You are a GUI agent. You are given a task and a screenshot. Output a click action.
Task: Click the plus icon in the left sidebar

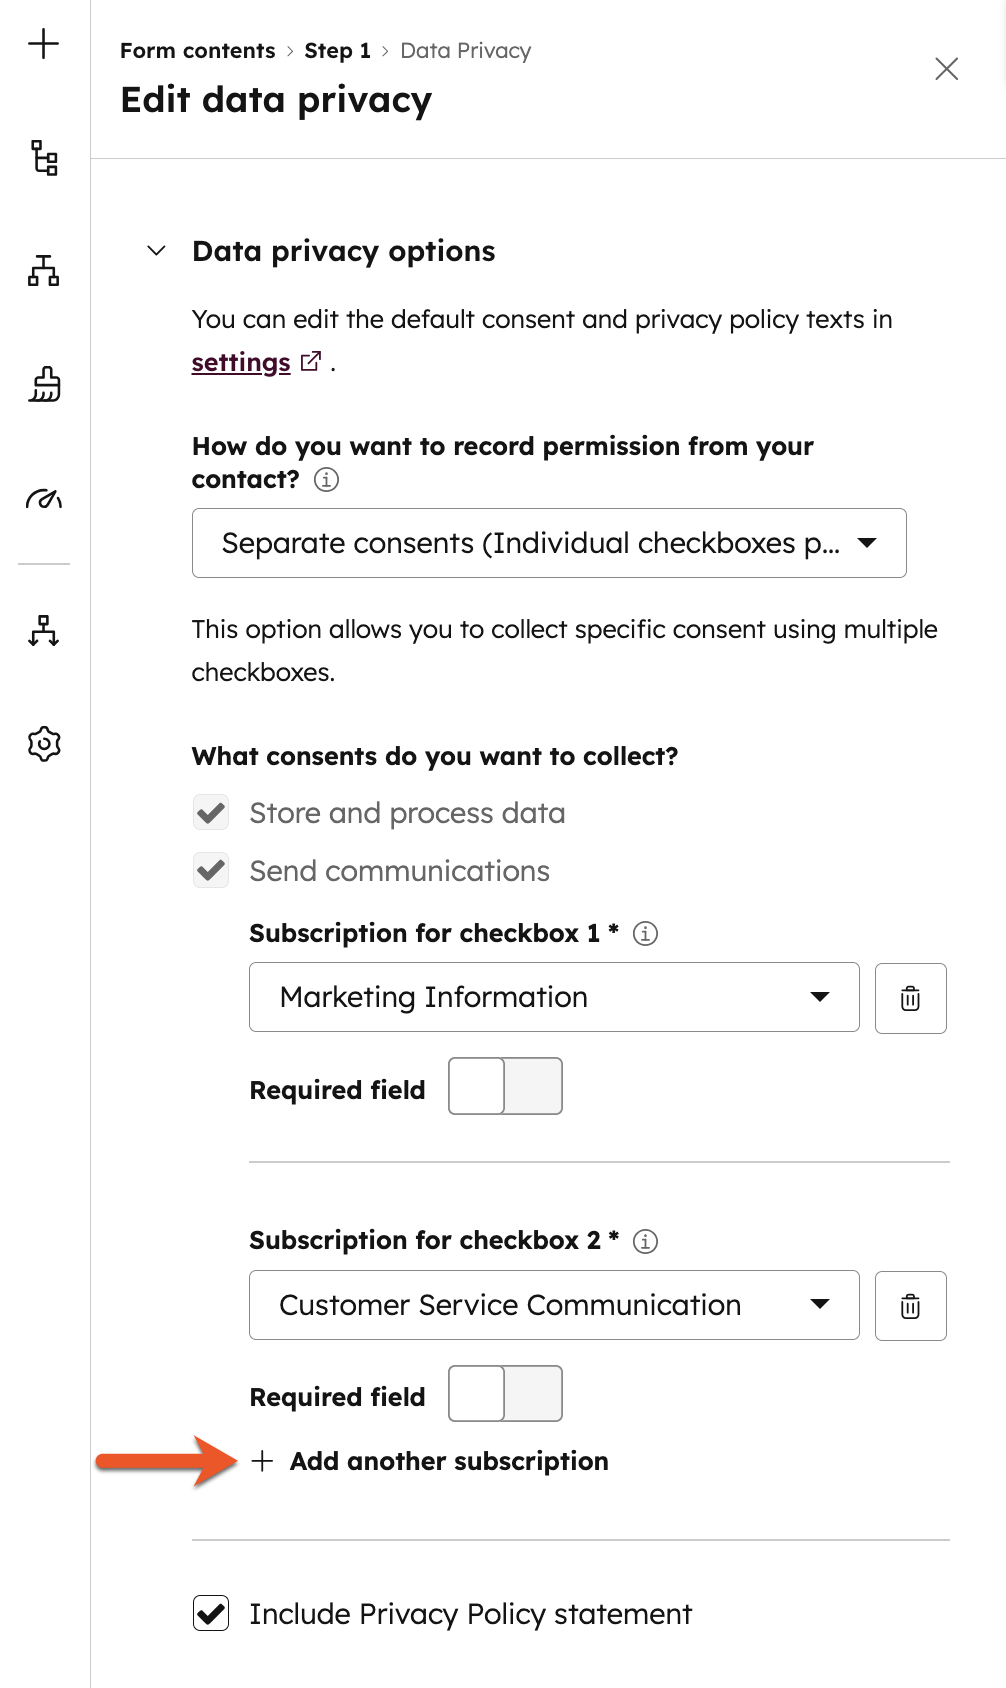[44, 44]
